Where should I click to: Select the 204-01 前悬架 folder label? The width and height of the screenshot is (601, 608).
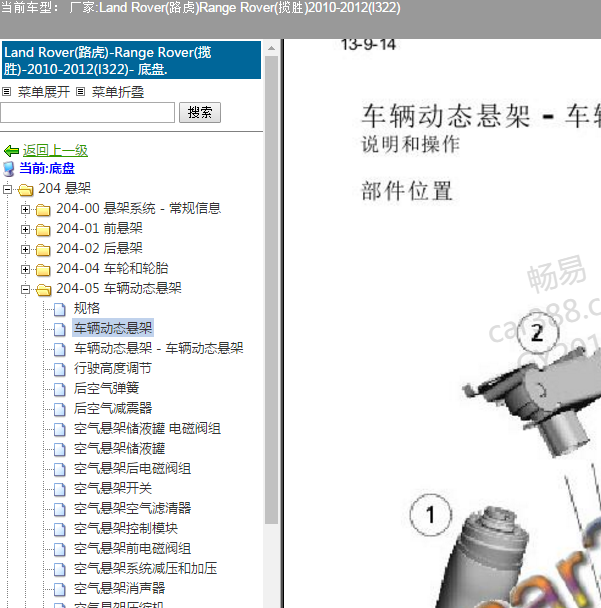coord(99,228)
